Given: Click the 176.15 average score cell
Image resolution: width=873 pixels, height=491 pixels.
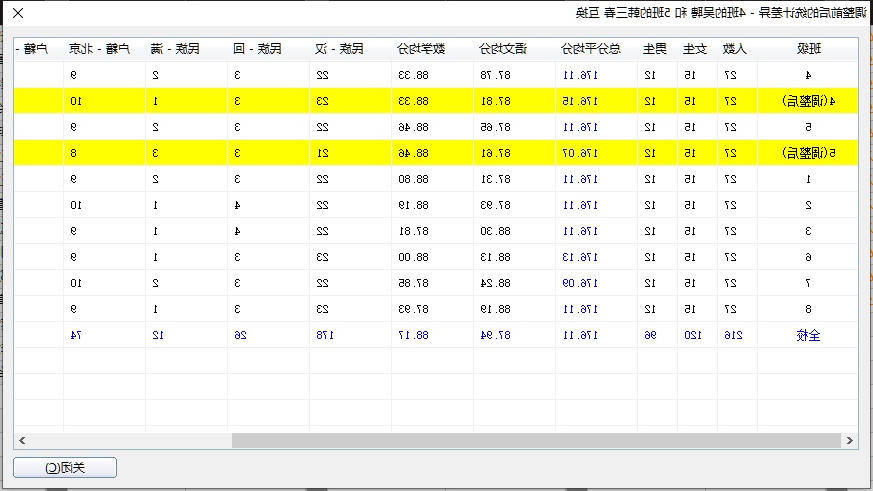Looking at the screenshot, I should [596, 101].
